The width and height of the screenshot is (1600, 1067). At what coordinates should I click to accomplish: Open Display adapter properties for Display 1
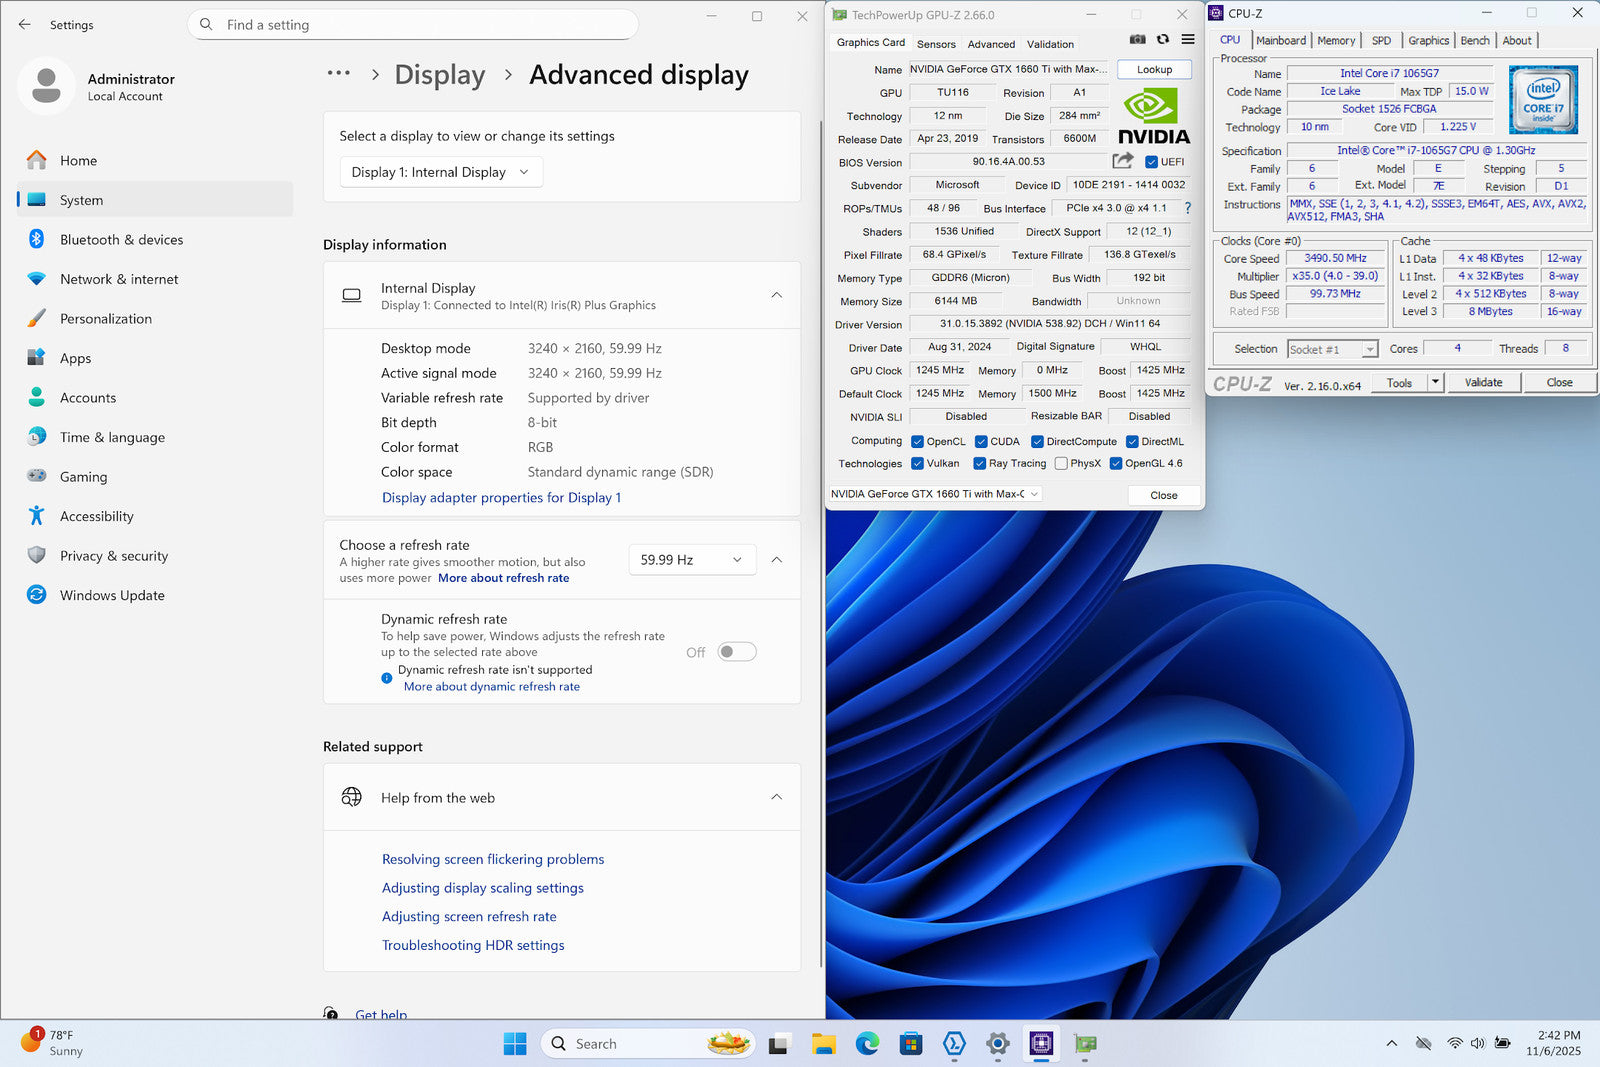[x=501, y=498]
